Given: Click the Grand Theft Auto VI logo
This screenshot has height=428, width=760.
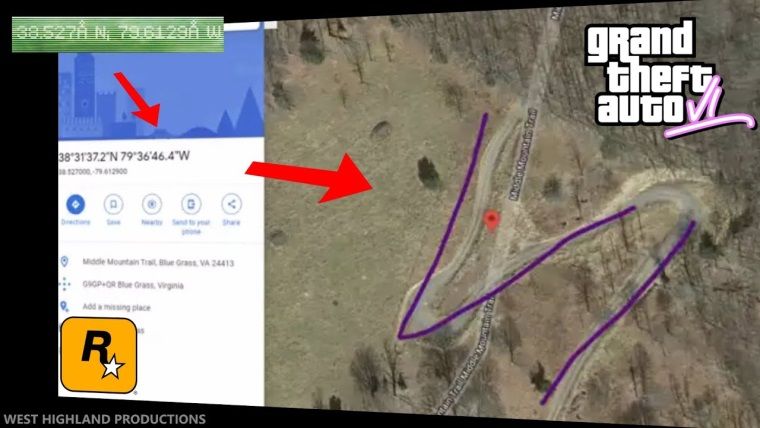Looking at the screenshot, I should click(669, 78).
